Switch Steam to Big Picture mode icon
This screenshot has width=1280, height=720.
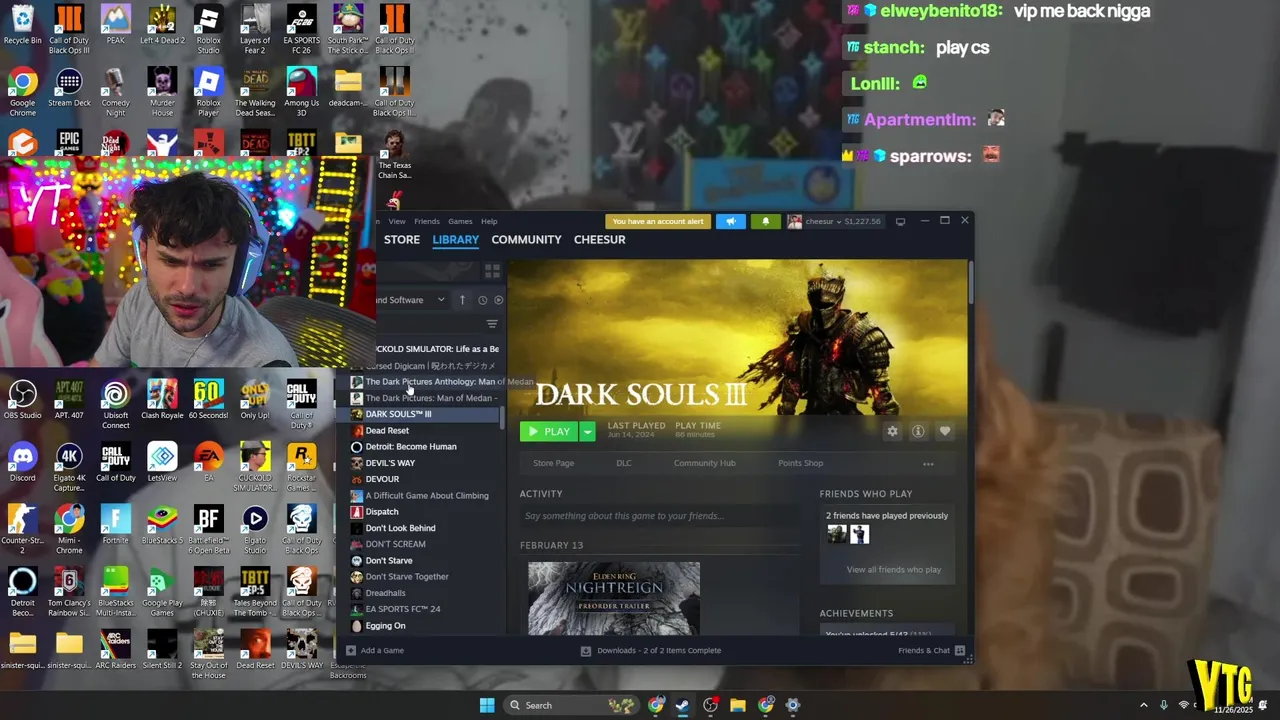(900, 221)
